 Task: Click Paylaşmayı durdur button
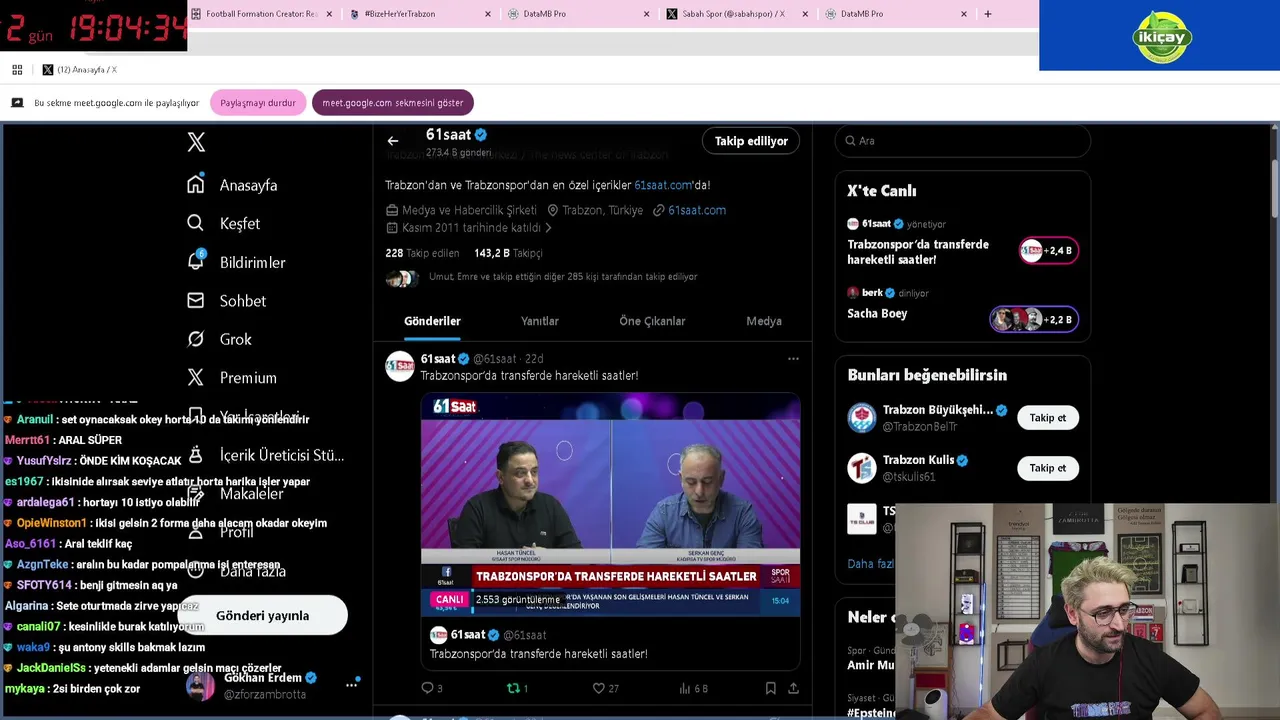pos(258,103)
